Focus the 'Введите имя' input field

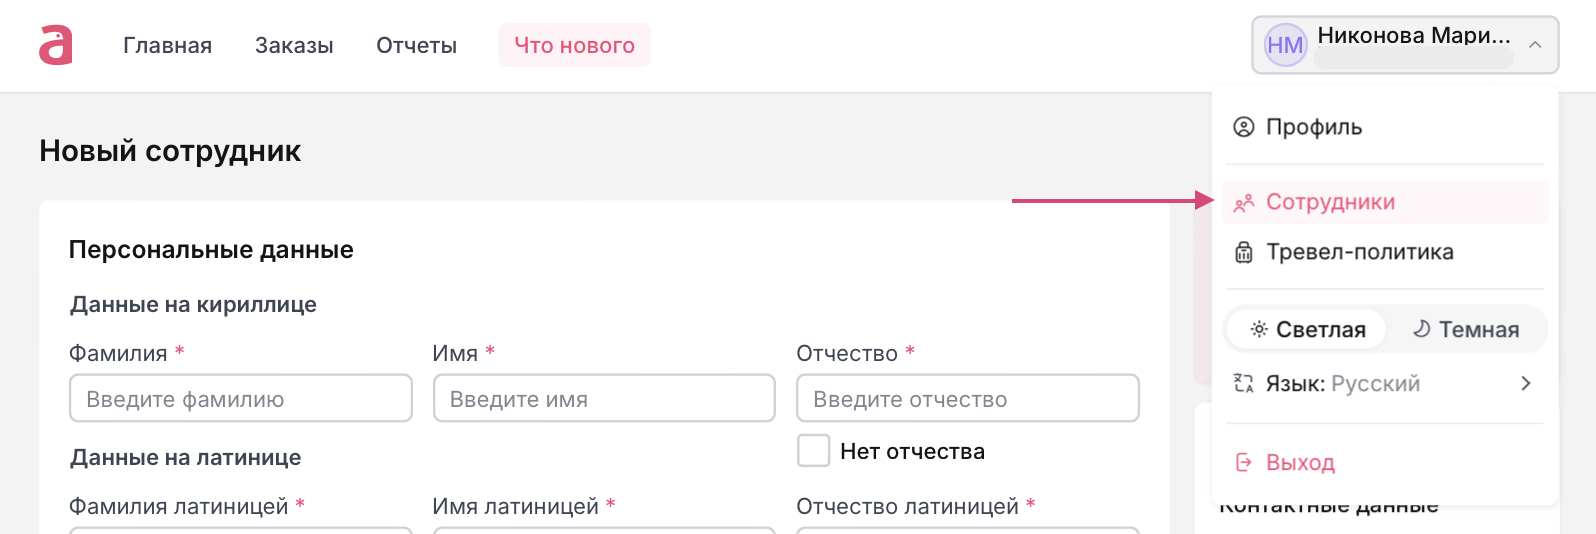603,399
